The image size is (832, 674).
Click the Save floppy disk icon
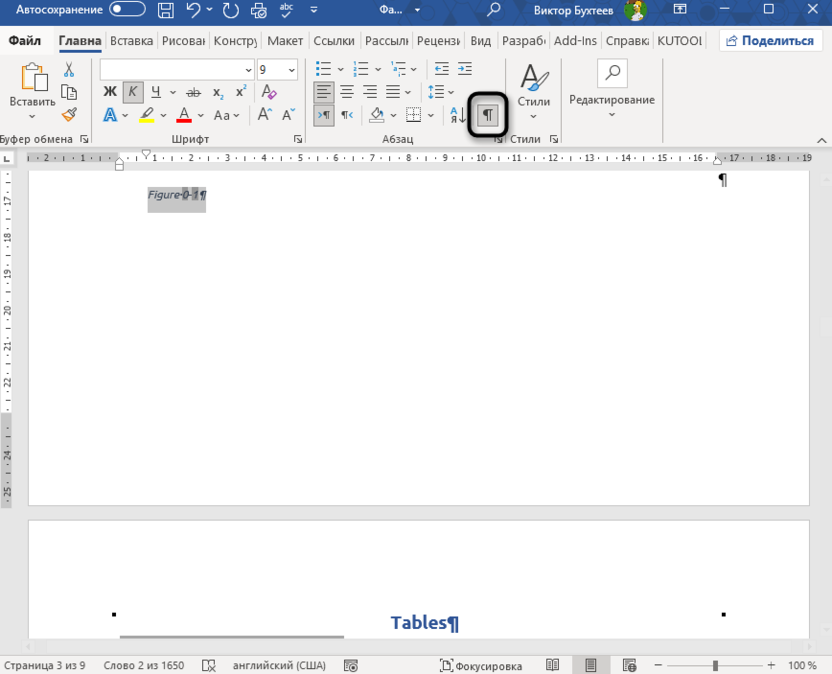click(x=166, y=11)
